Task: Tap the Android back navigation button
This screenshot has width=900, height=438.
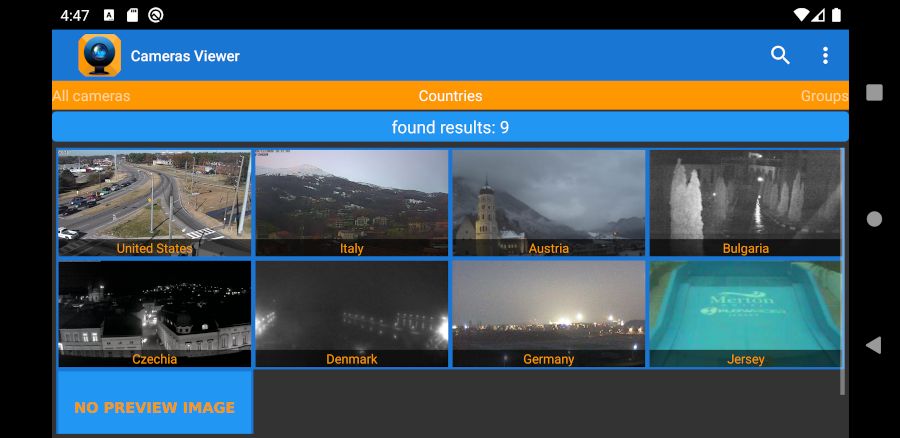Action: 874,345
